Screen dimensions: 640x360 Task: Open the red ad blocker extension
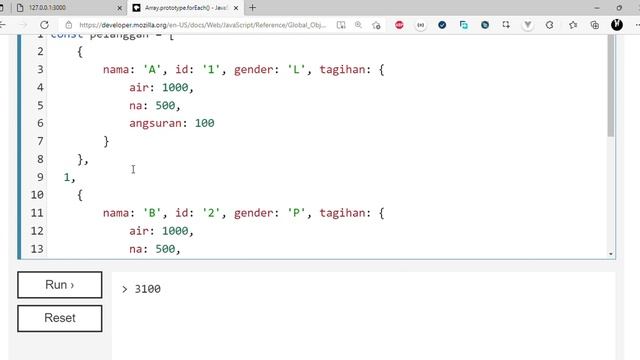(399, 25)
